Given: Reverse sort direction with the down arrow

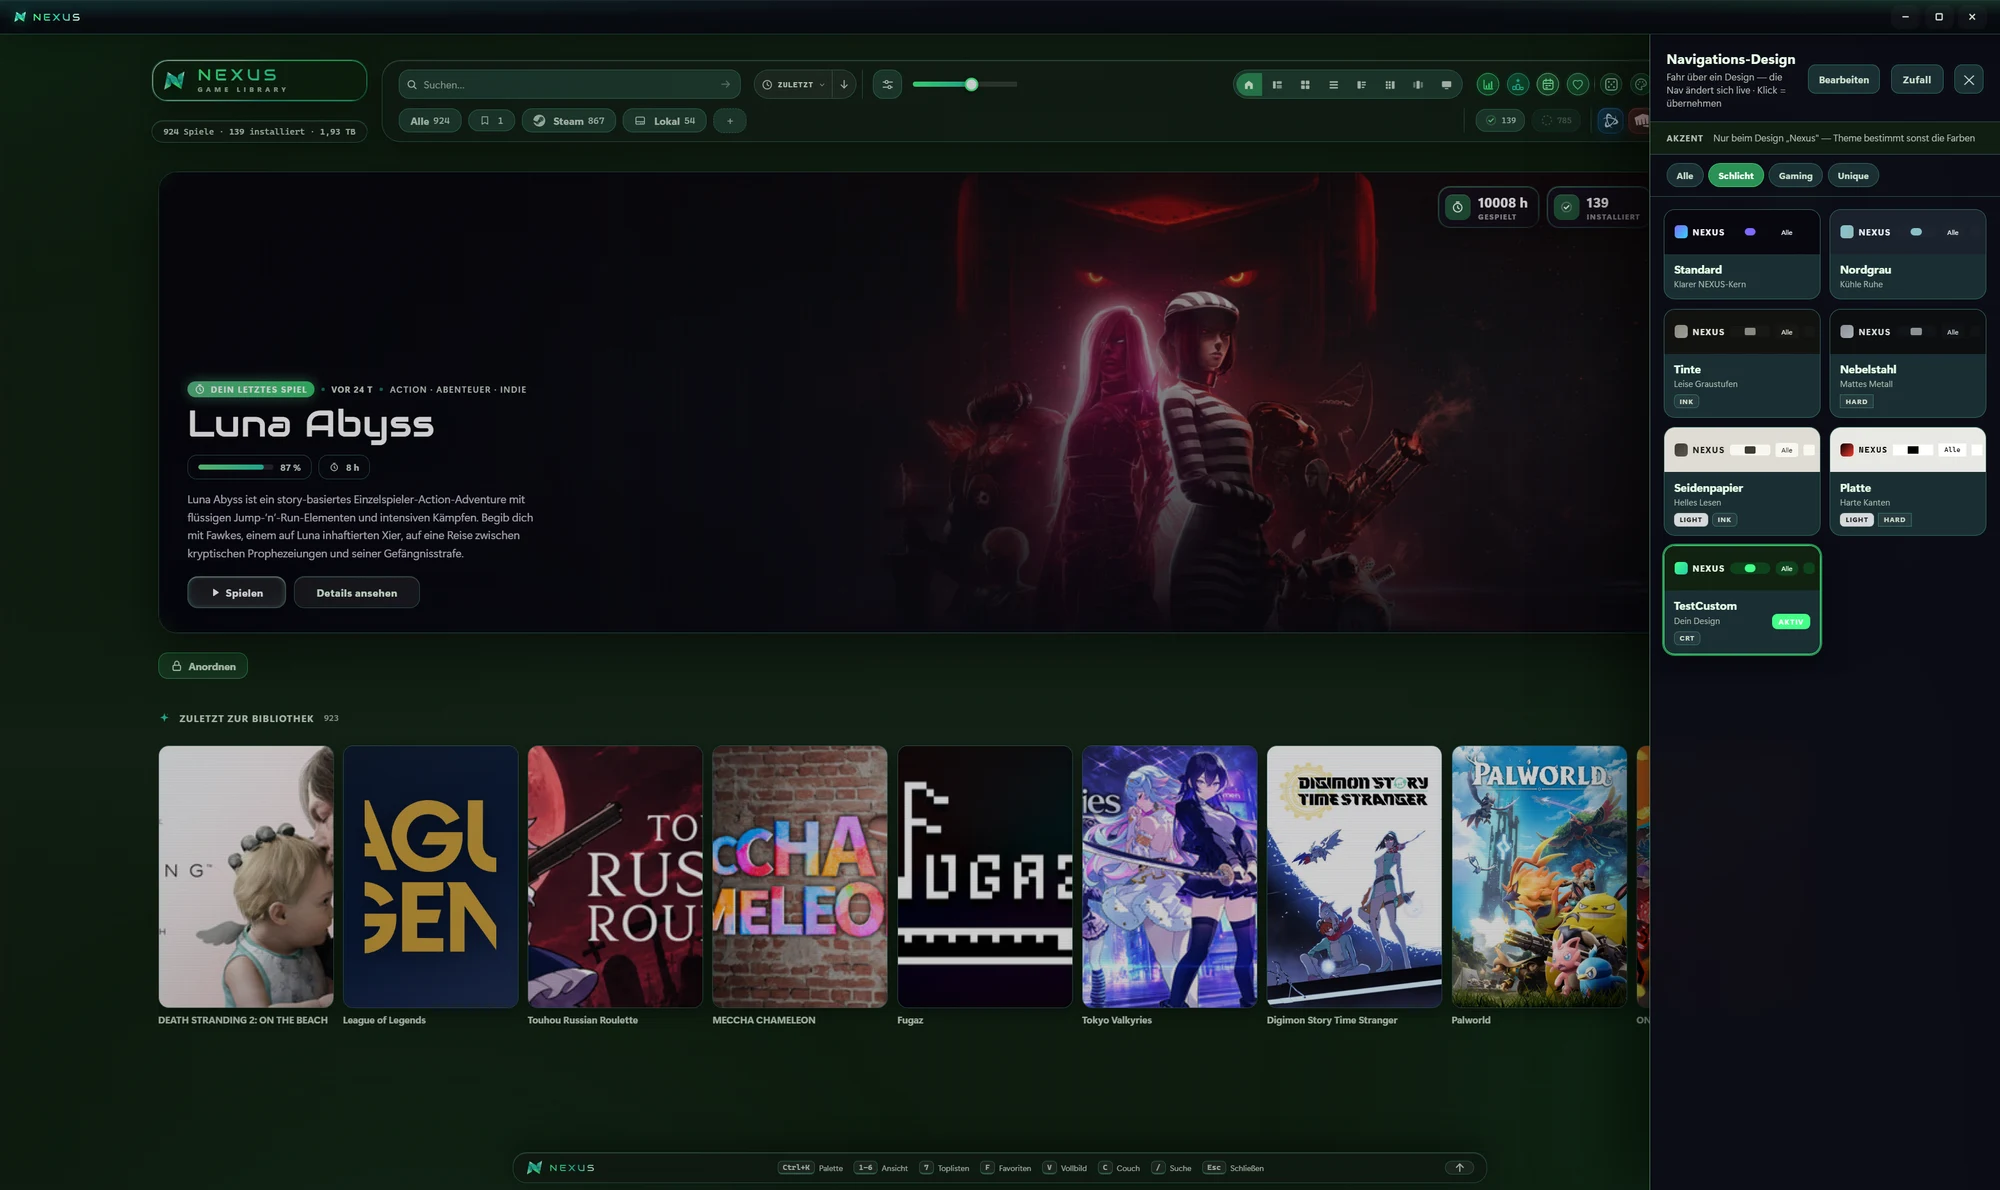Looking at the screenshot, I should point(844,85).
